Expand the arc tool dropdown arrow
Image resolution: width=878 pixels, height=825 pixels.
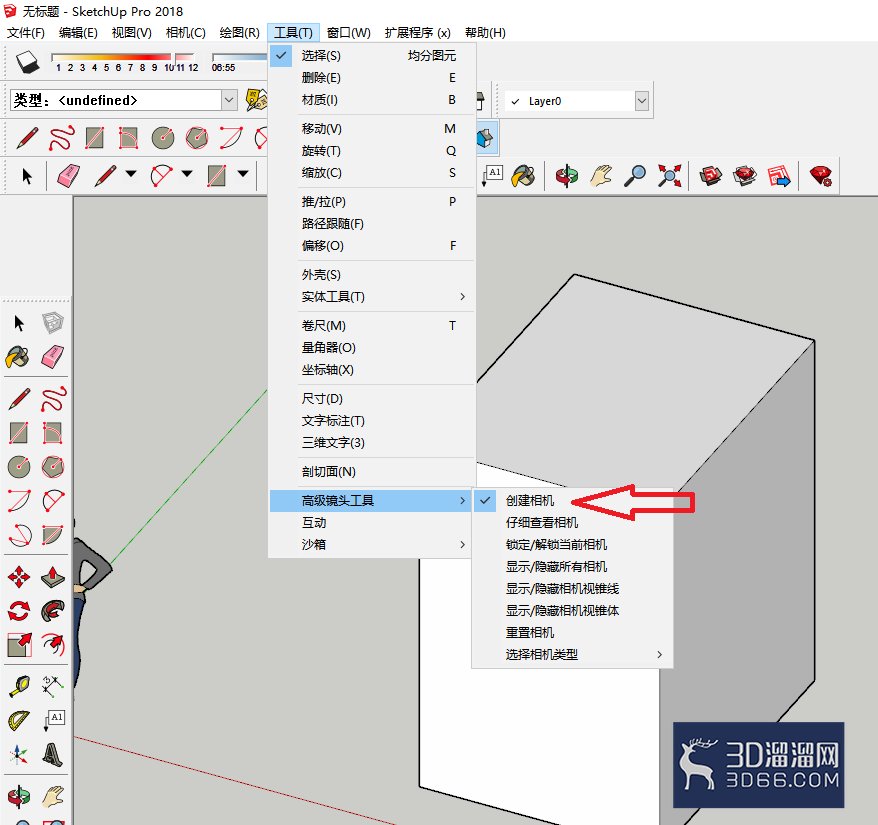click(x=187, y=174)
